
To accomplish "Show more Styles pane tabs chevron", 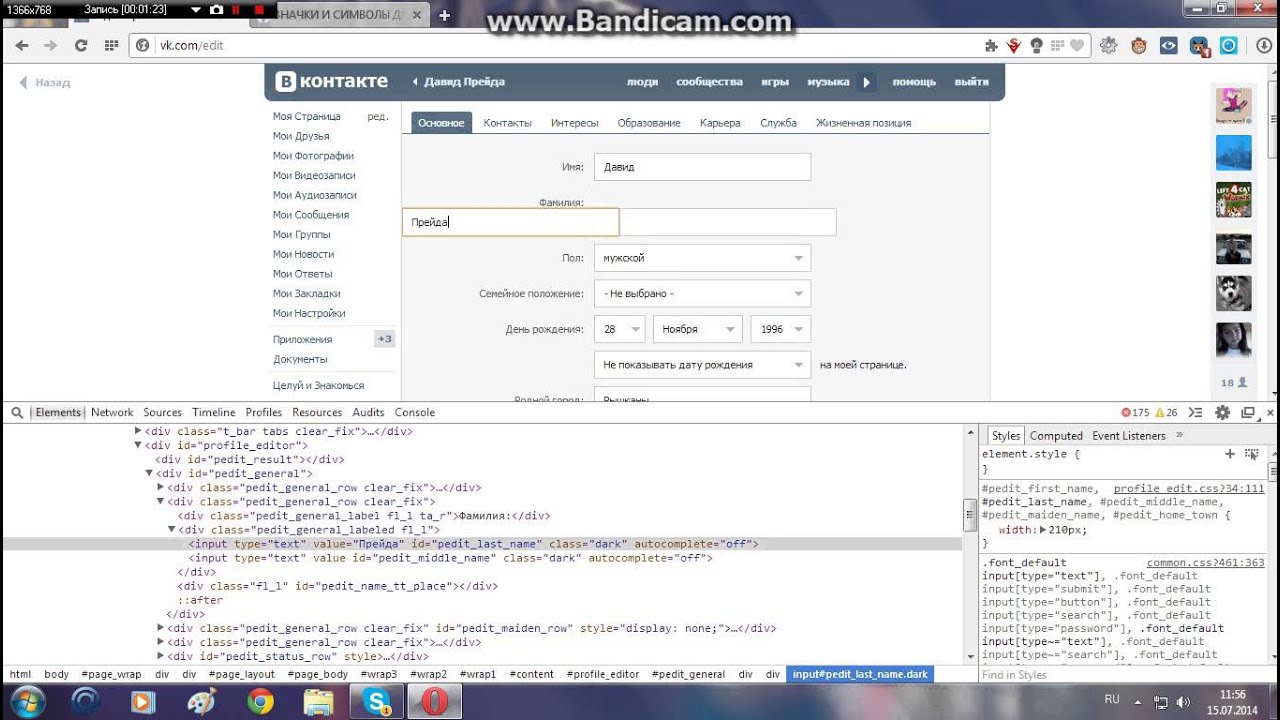I will click(1179, 435).
